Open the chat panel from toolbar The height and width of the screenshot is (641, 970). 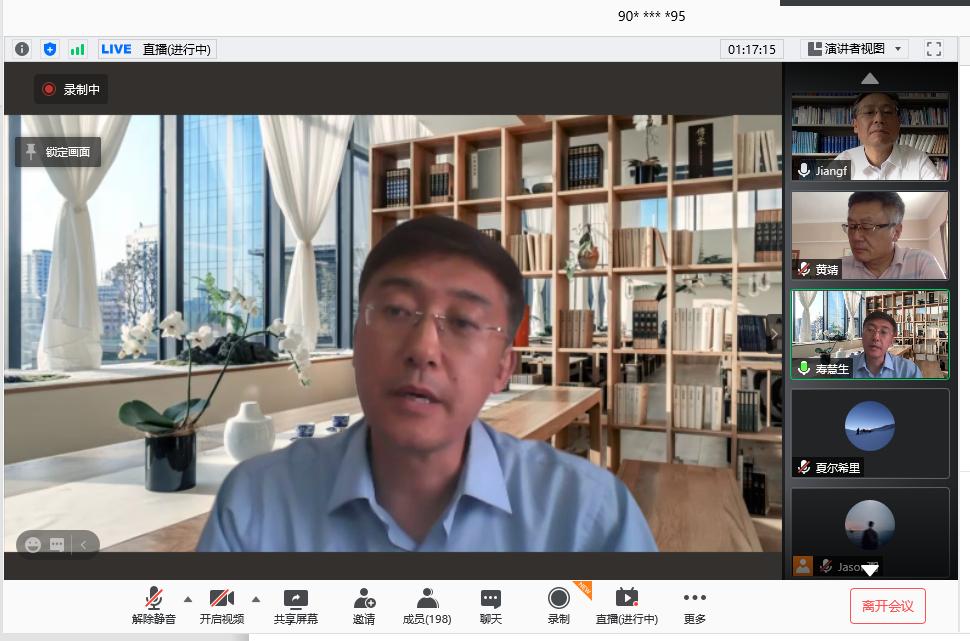coord(490,606)
